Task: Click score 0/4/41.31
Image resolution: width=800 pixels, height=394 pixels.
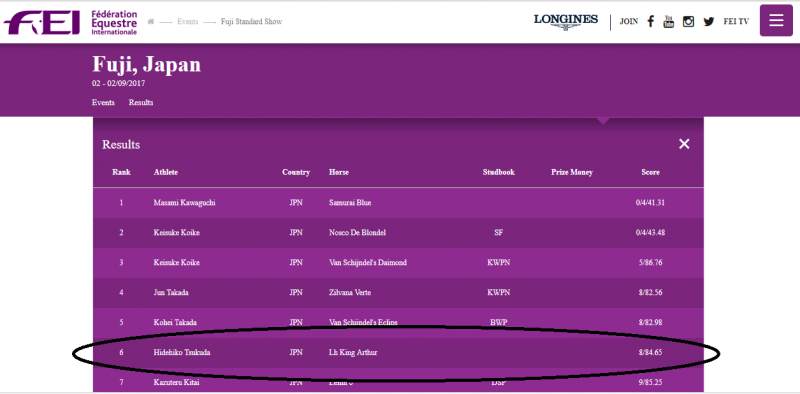Action: coord(651,203)
